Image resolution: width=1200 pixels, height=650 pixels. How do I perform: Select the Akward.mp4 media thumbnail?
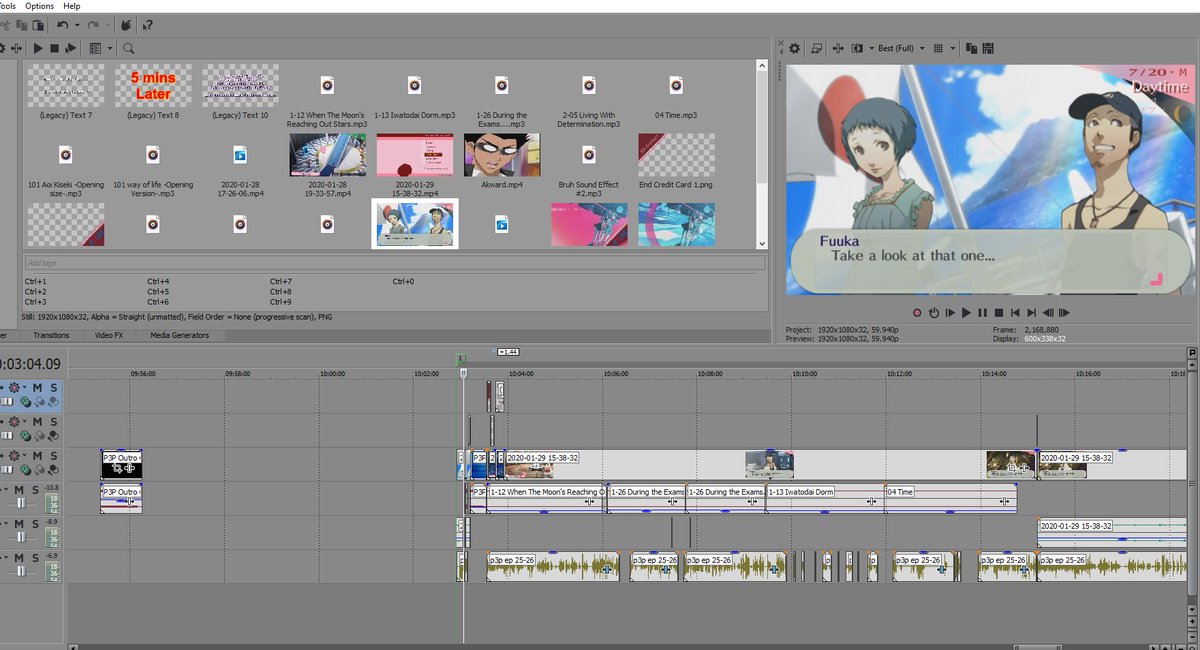(503, 155)
